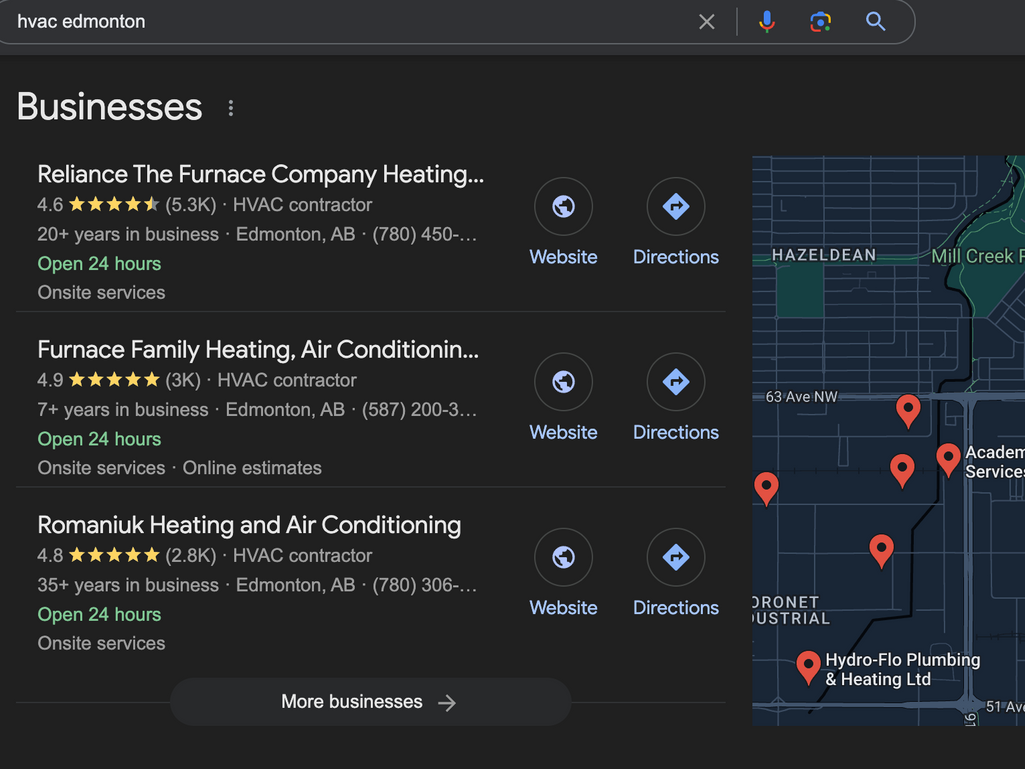Clear the search query with the X icon

pos(707,22)
